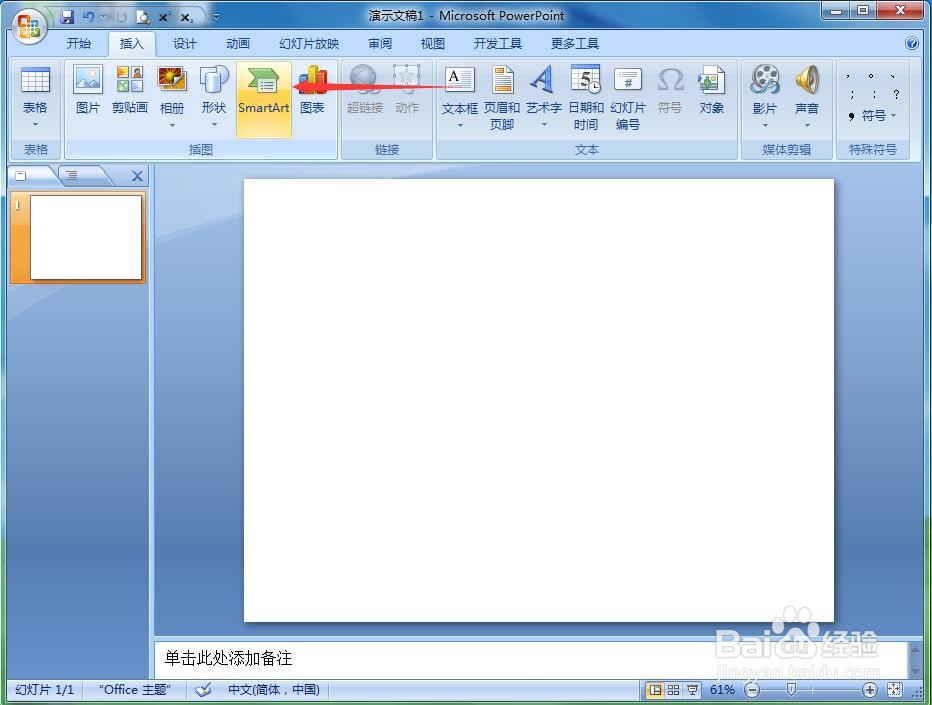Switch to the 幻灯片放映 ribbon tab
The width and height of the screenshot is (932, 705).
[x=308, y=43]
